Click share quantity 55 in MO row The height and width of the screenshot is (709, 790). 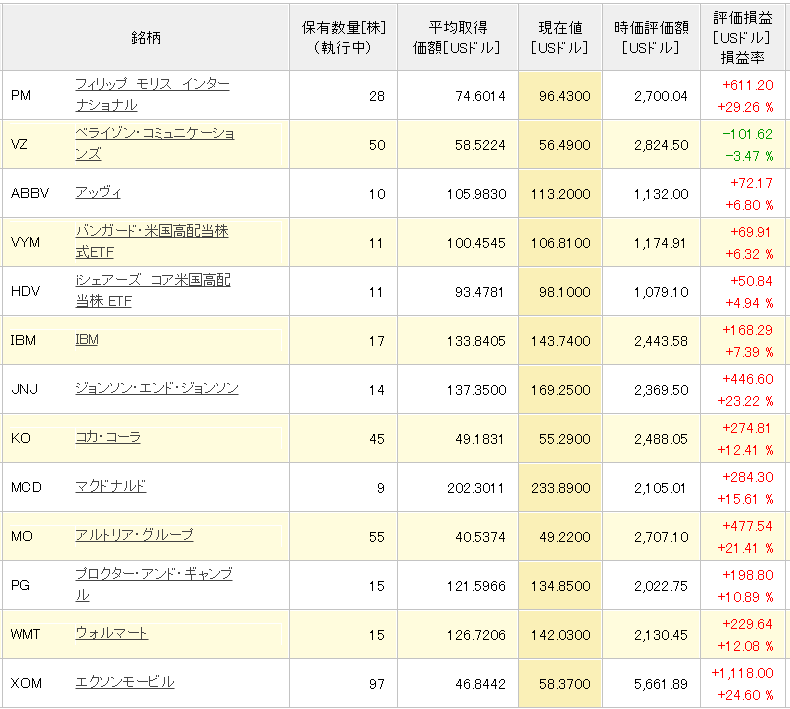[377, 537]
